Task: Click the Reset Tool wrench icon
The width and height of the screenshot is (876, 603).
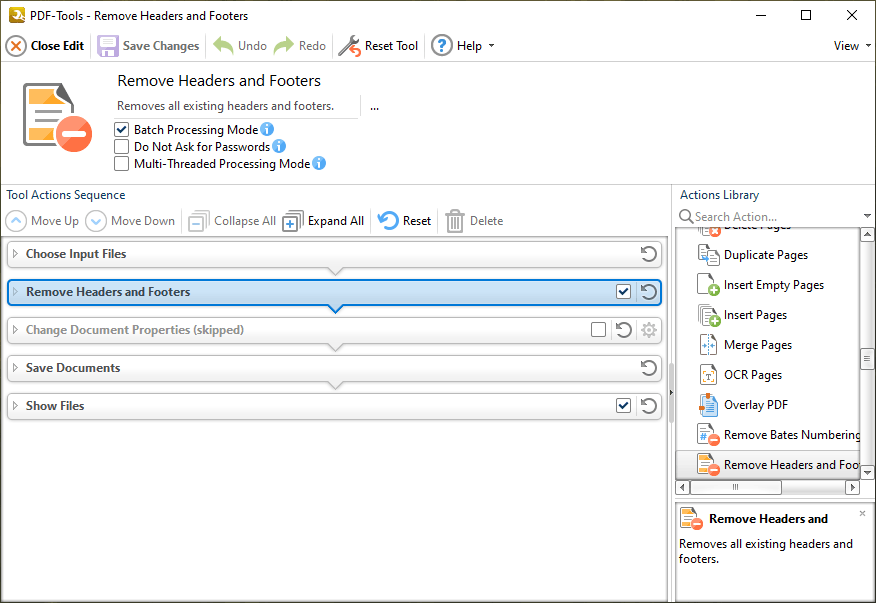Action: pos(350,46)
